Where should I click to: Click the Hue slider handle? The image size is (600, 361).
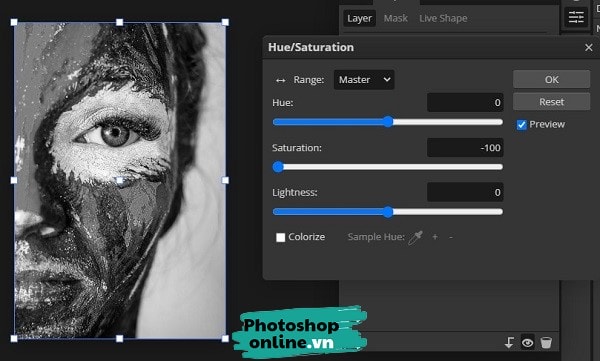coord(388,122)
